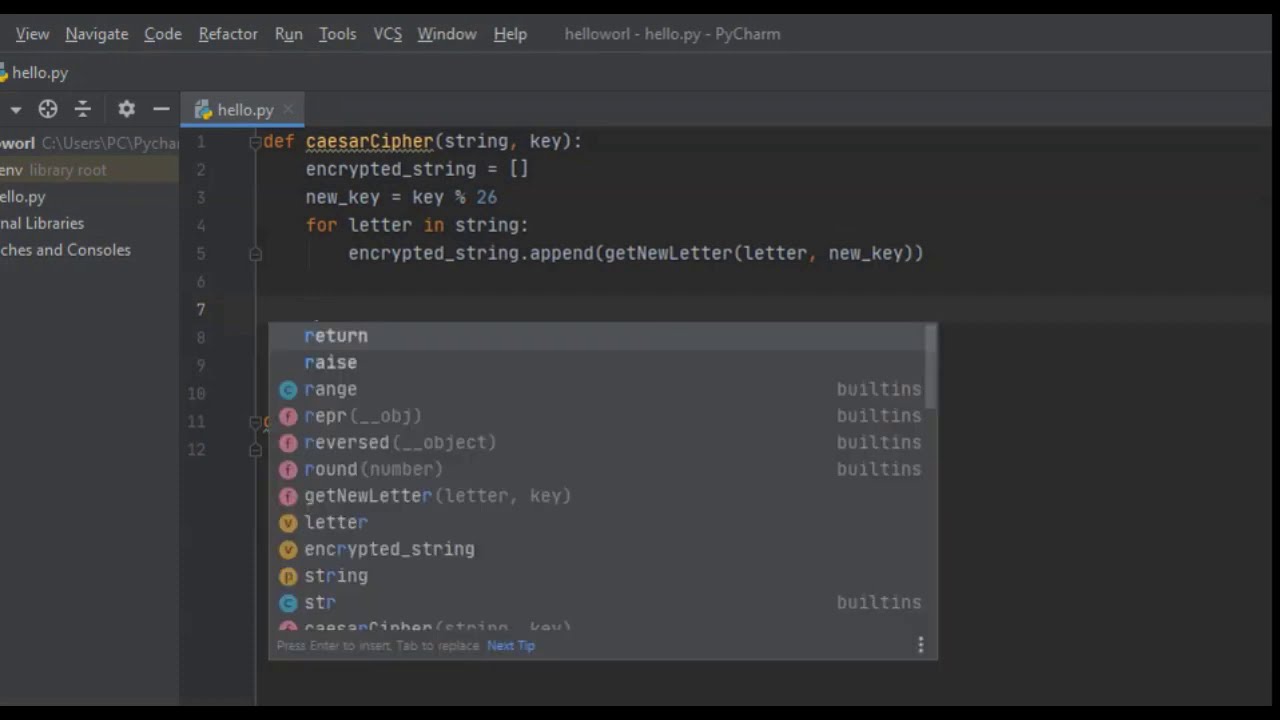Choose the str builtins suggestion
This screenshot has height=720, width=1280.
(x=596, y=602)
